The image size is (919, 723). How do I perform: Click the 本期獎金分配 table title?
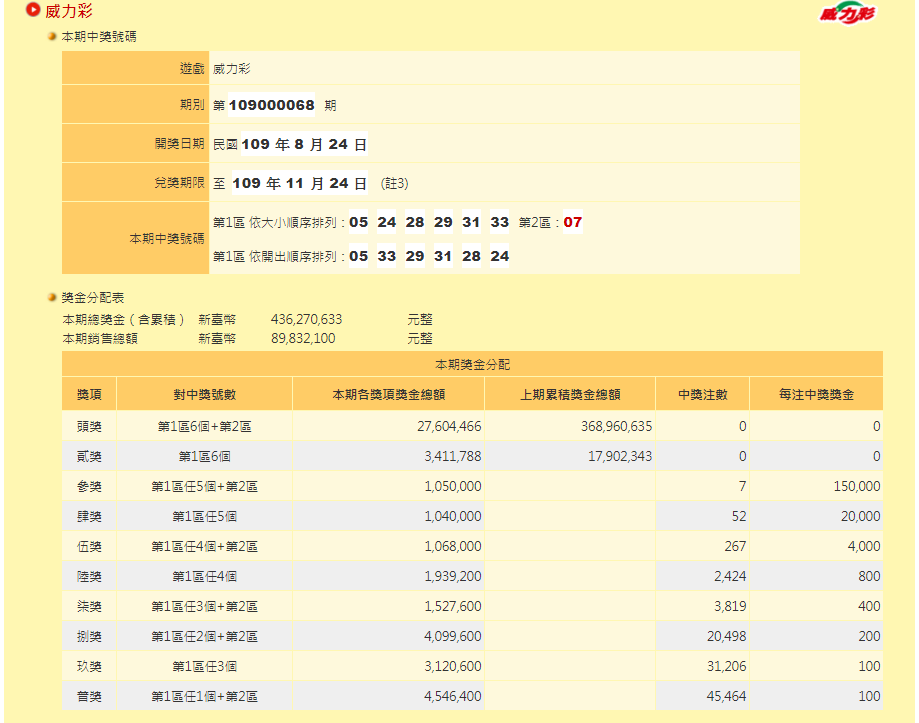(x=472, y=364)
